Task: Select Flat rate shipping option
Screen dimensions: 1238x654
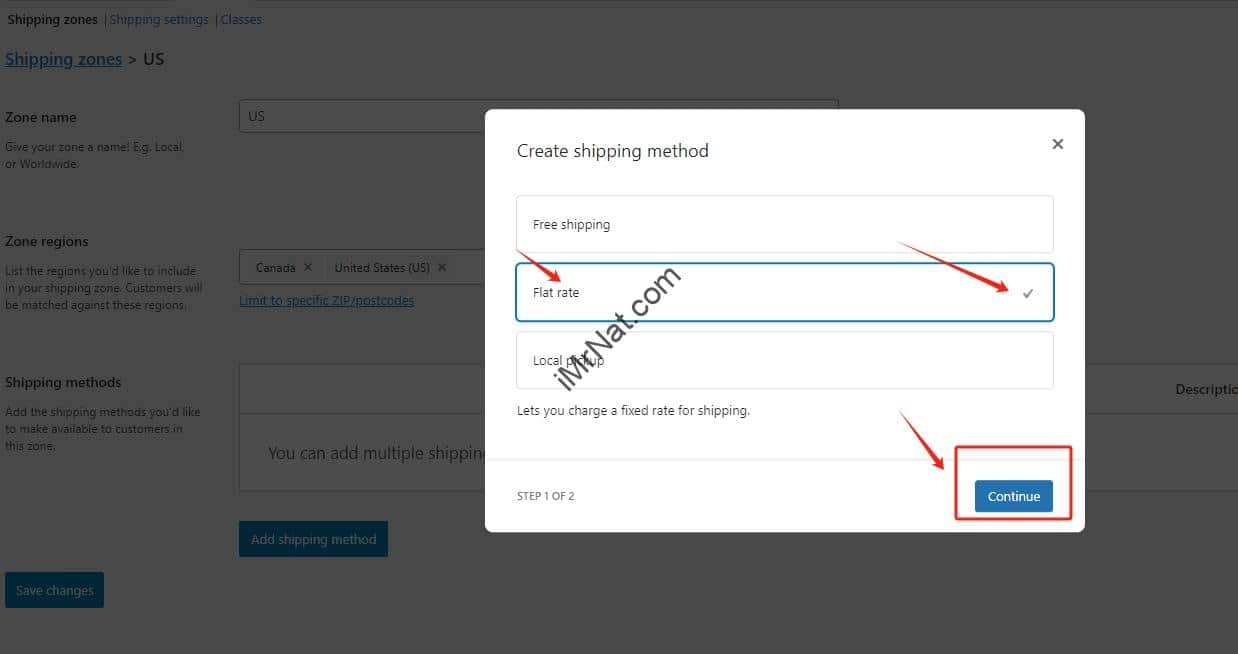Action: coord(784,292)
